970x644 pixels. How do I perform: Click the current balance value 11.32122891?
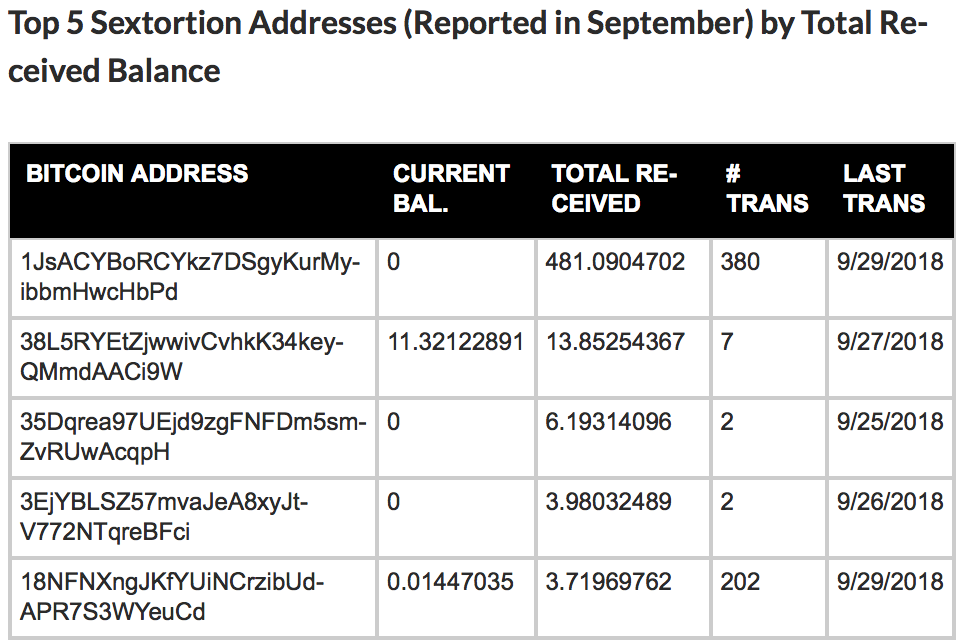pyautogui.click(x=455, y=342)
